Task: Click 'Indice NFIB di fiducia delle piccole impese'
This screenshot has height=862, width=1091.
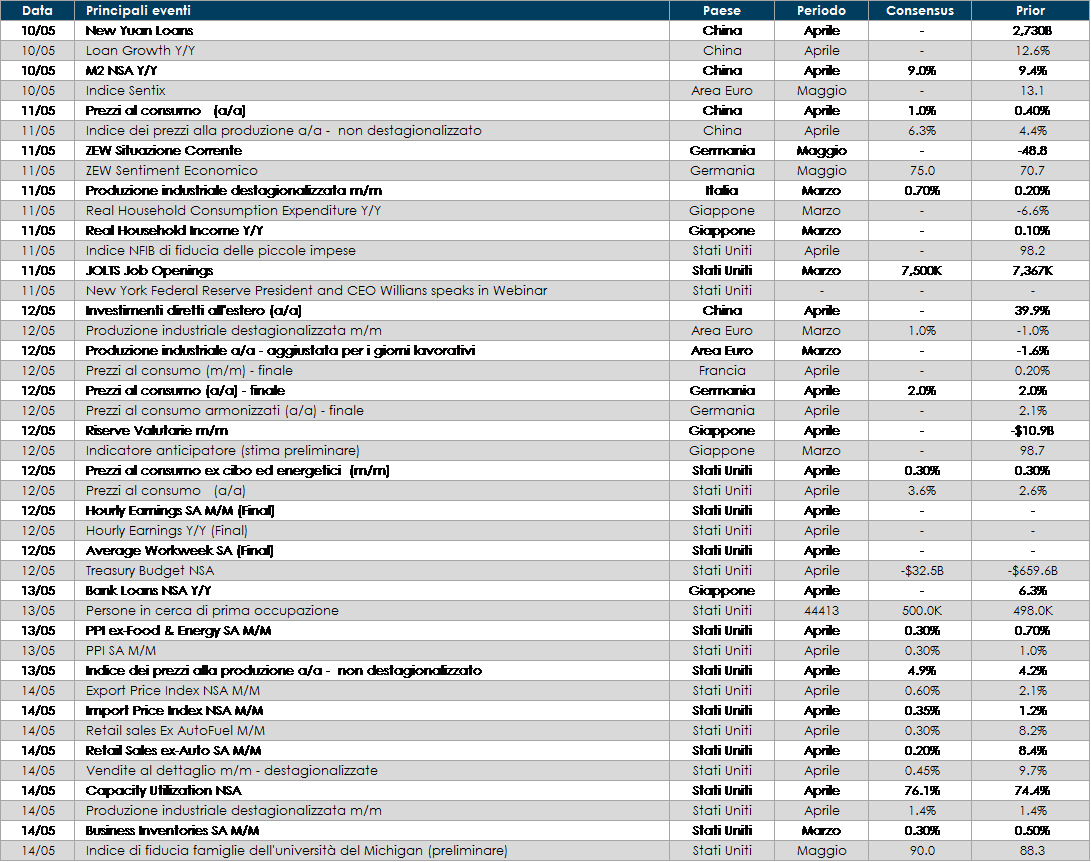Action: 220,250
